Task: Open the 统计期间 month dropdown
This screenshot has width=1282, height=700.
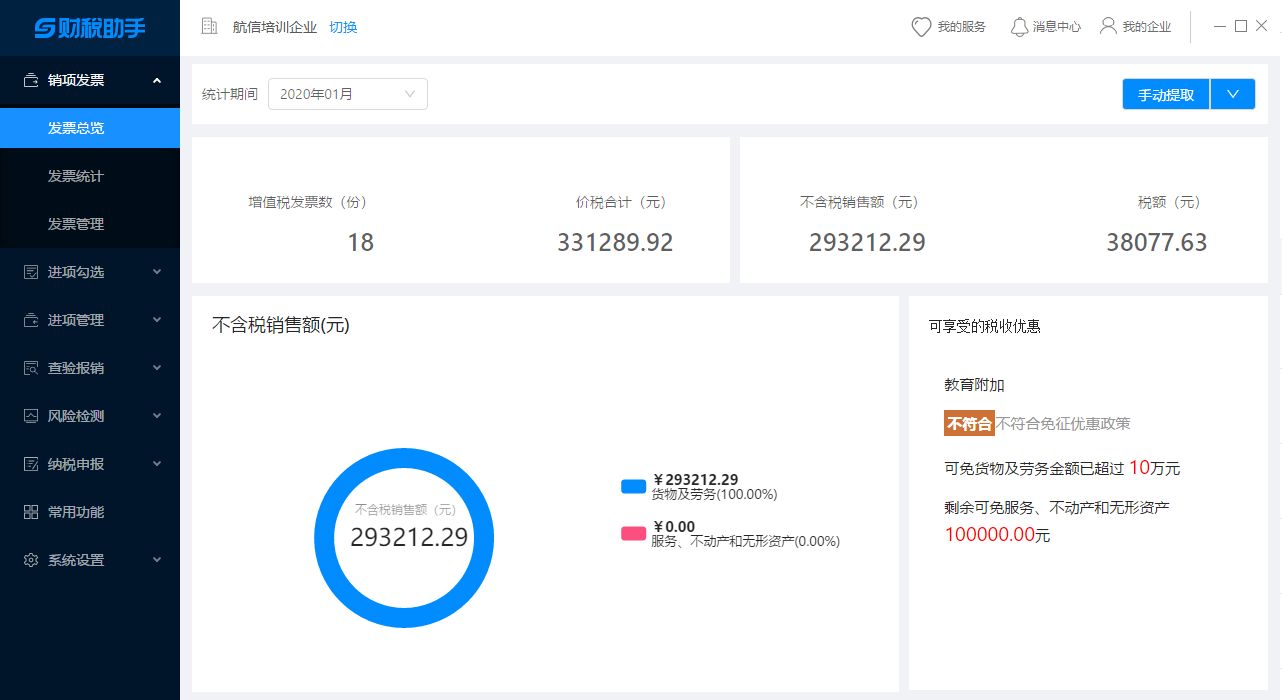Action: (348, 94)
